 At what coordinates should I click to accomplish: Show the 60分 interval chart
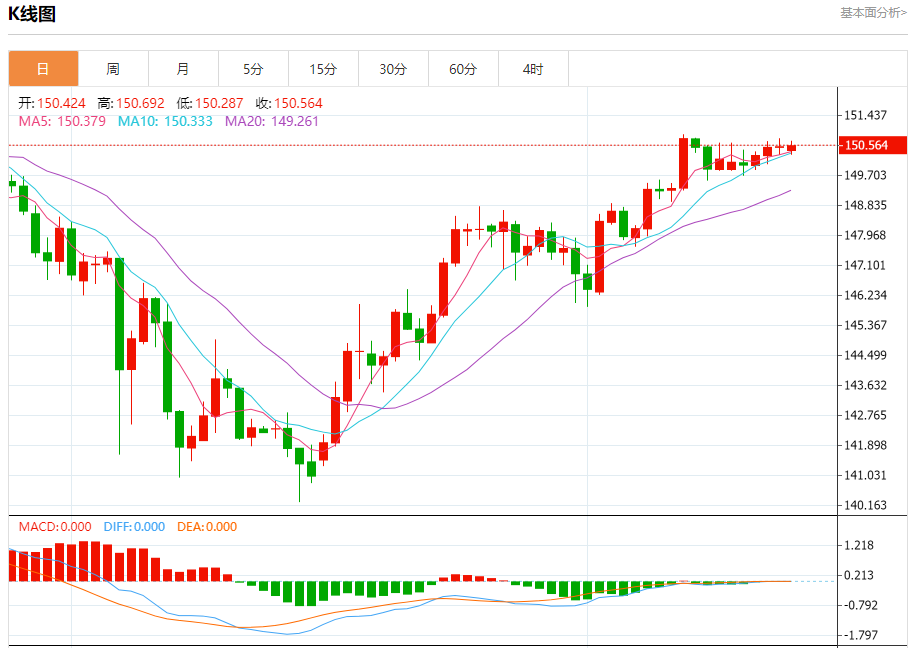(x=463, y=69)
